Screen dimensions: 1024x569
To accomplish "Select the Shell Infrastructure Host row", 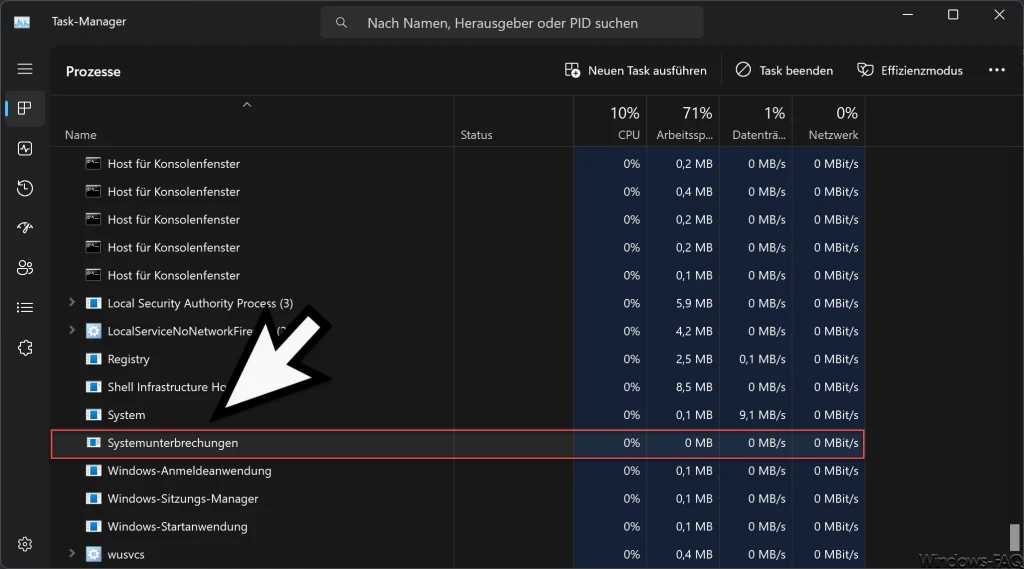I will [458, 387].
